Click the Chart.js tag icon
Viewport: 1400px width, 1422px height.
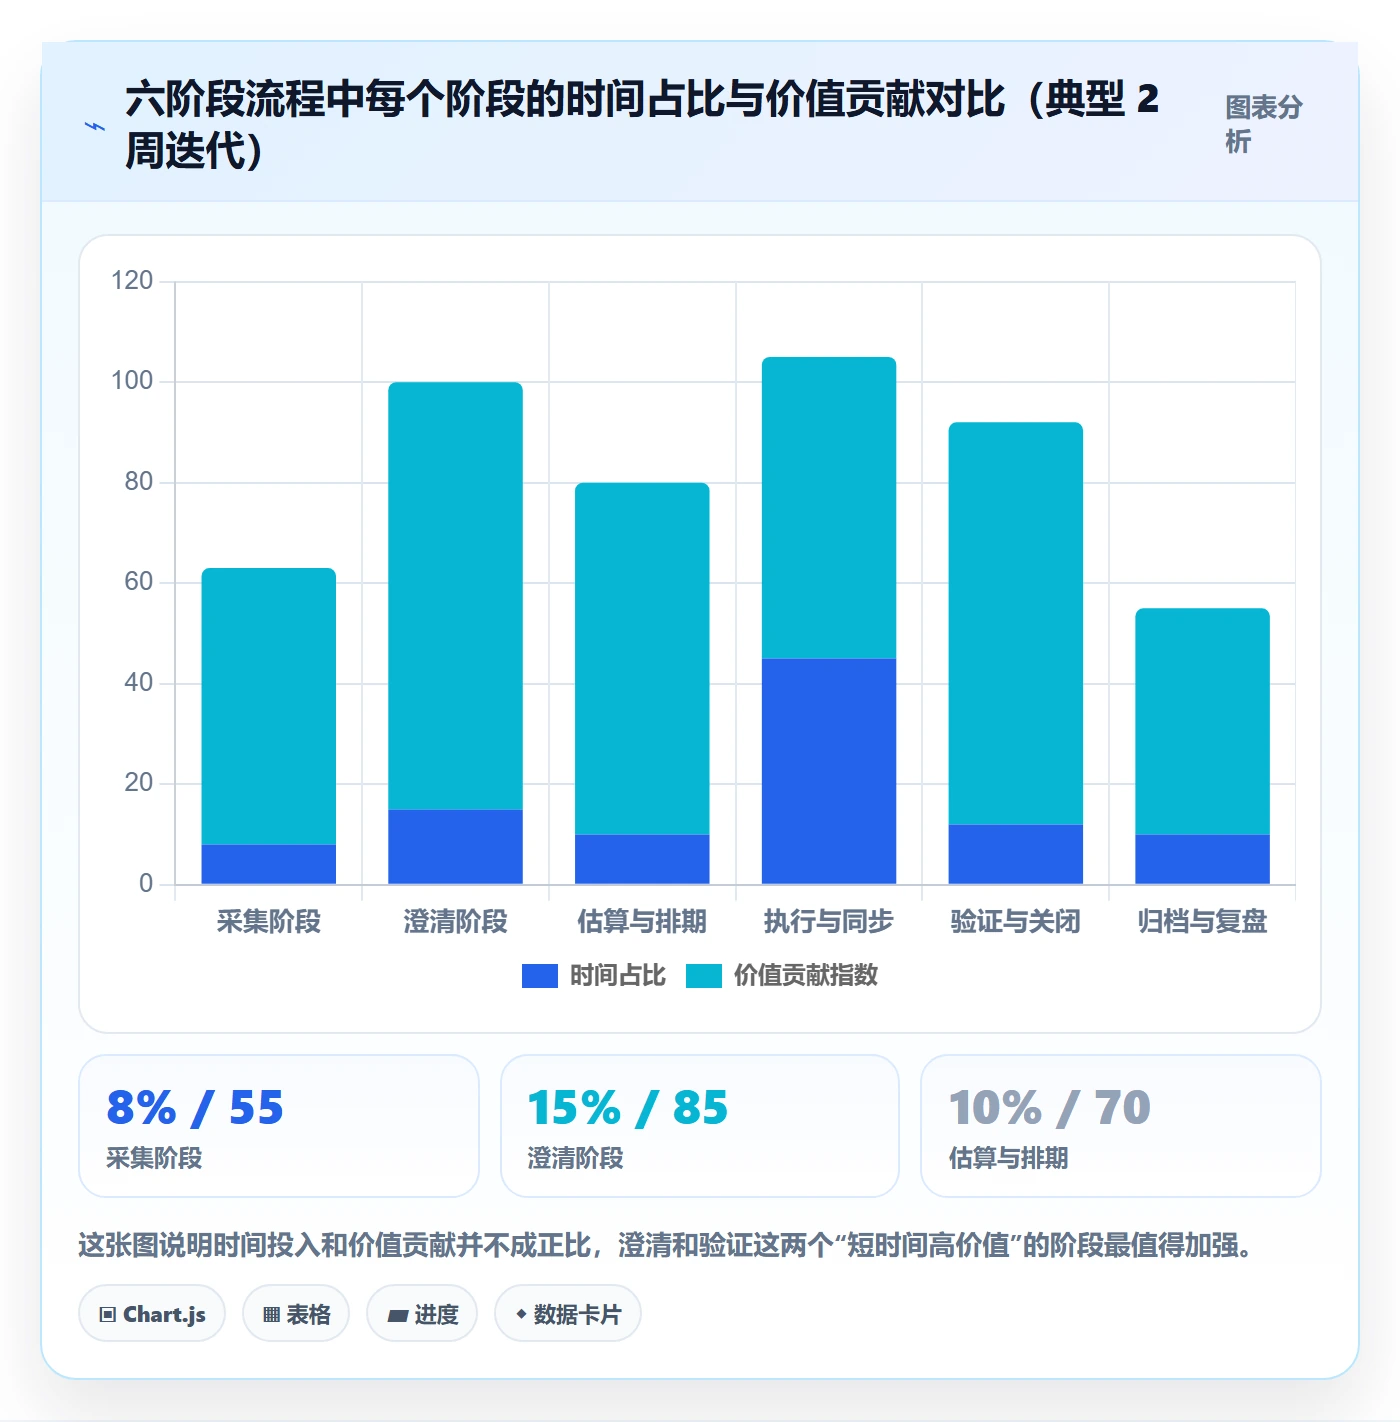[x=107, y=1315]
